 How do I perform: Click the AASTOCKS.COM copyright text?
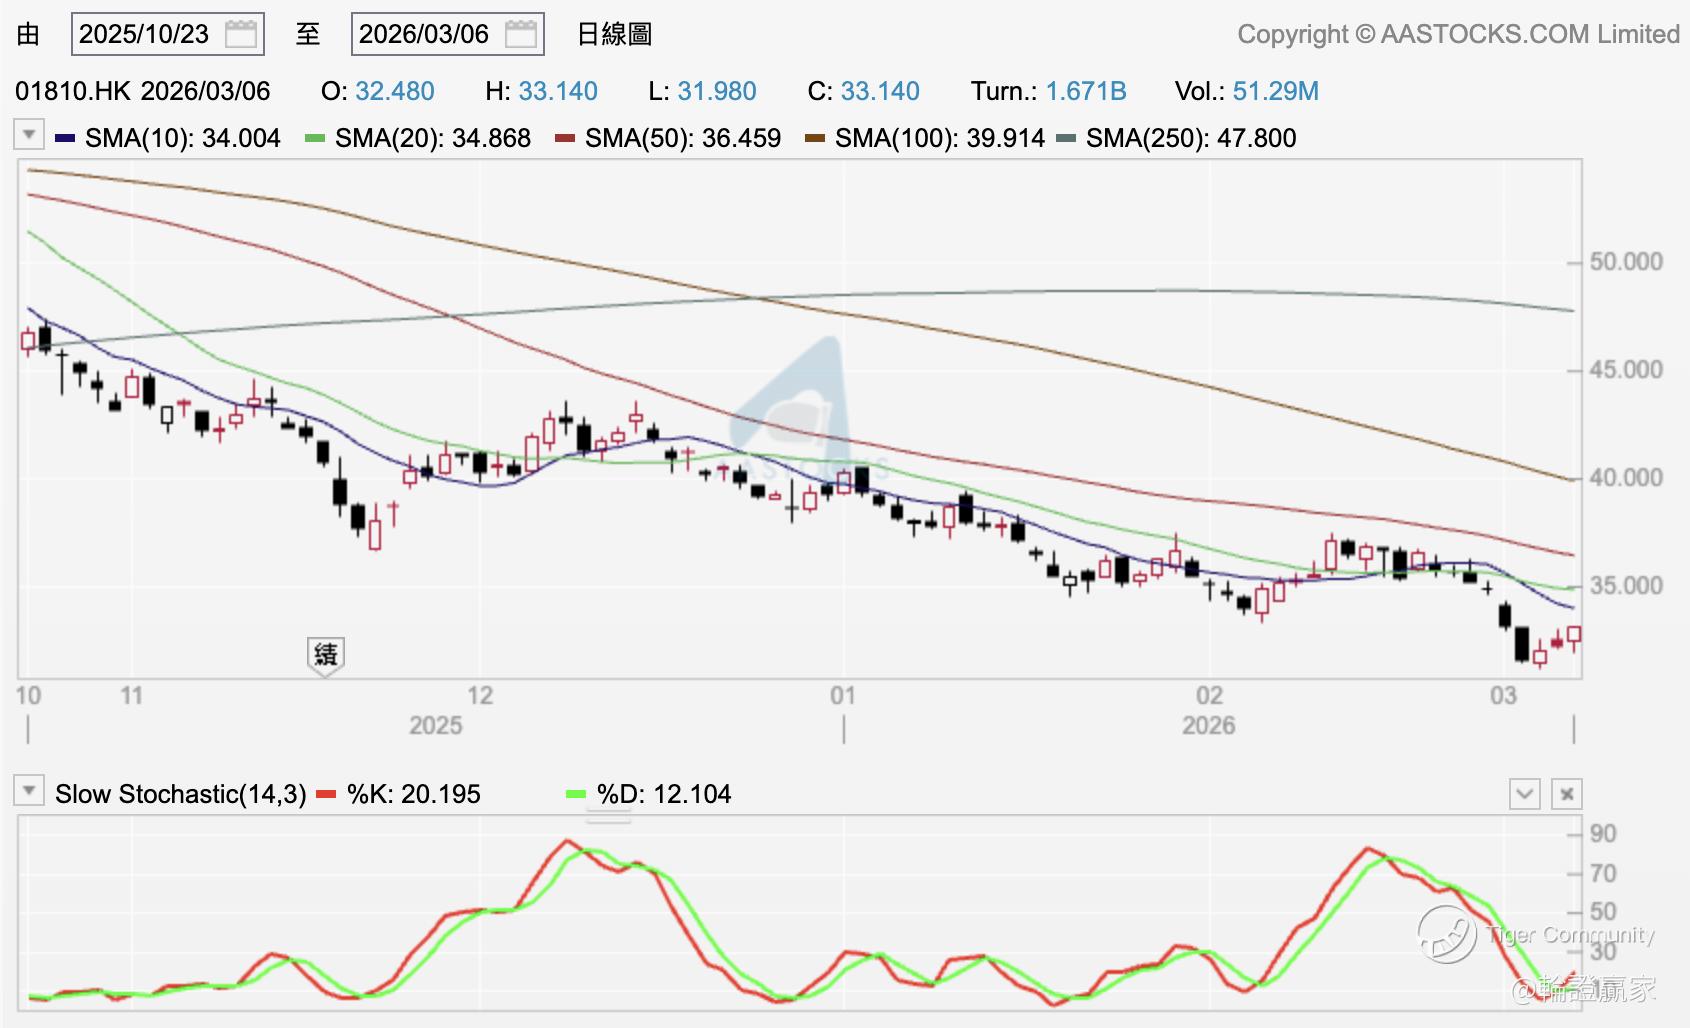point(1458,34)
